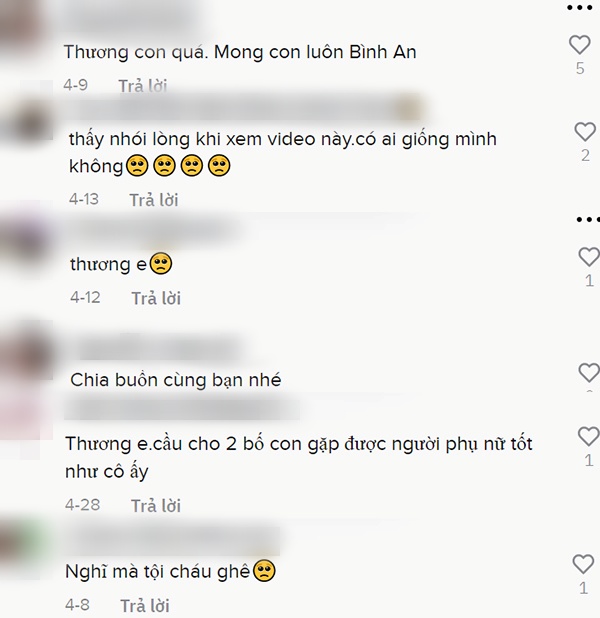Like the comment starting "Thương e.cầu cho 2 bố con"

click(x=589, y=436)
